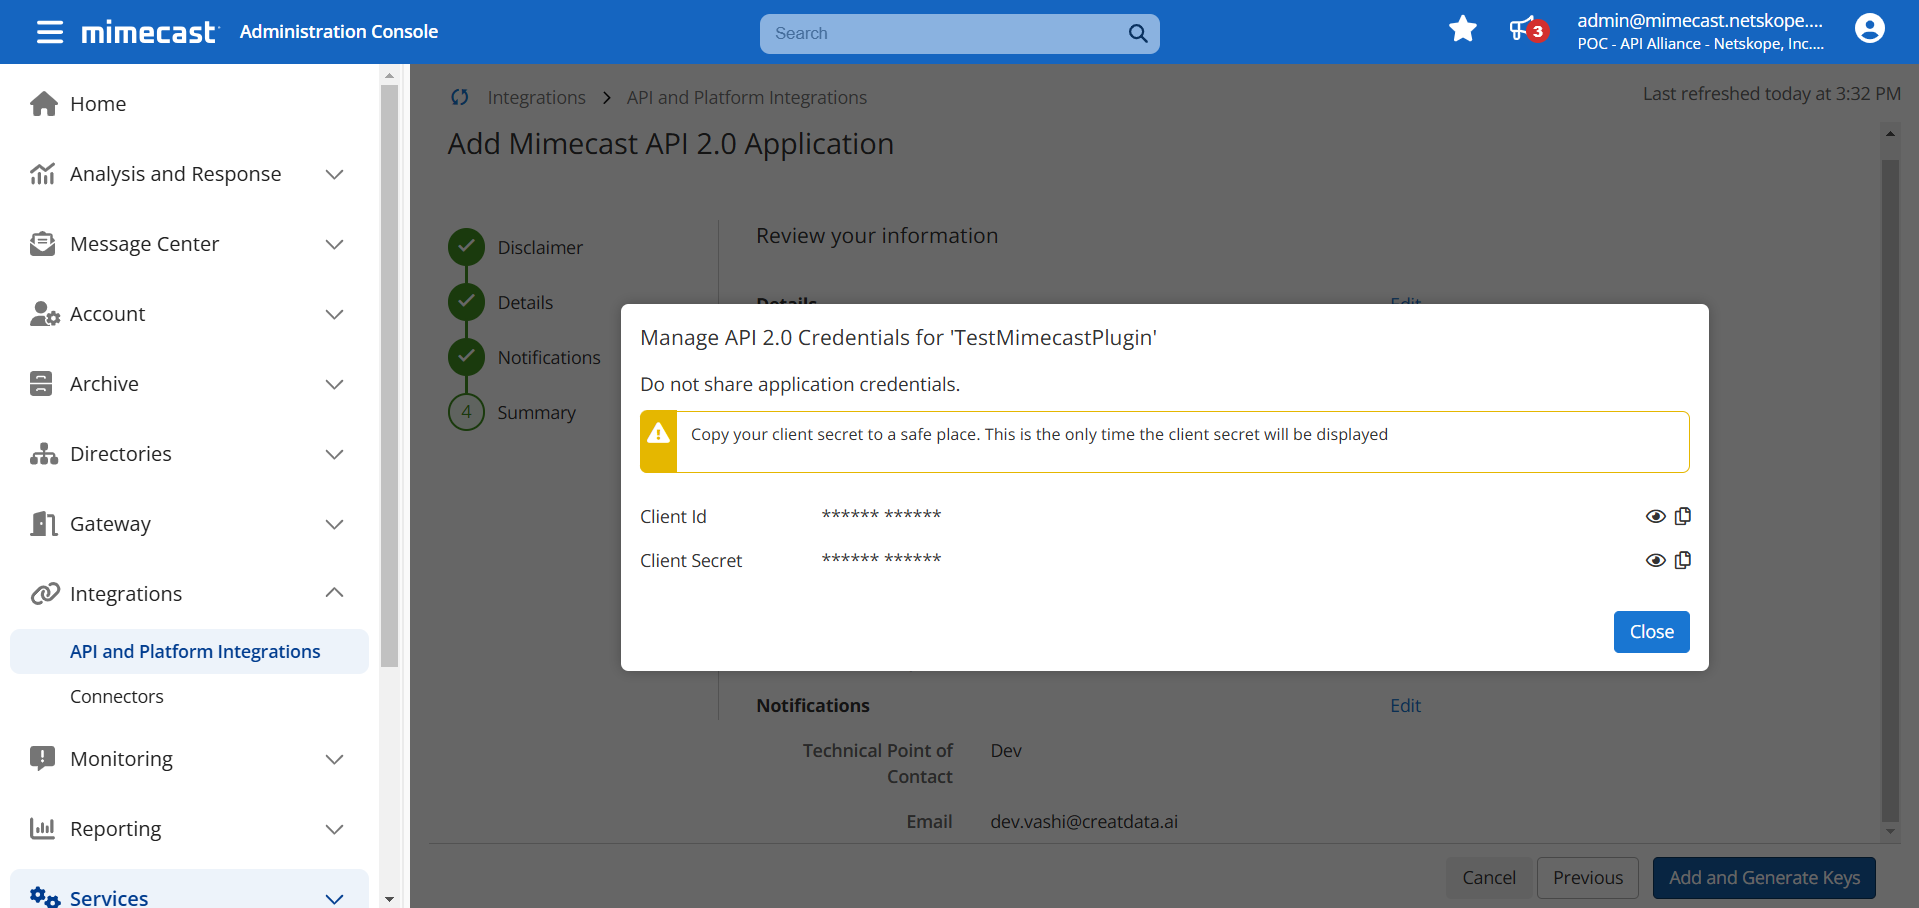Expand Message Center menu
The image size is (1919, 908).
(335, 244)
